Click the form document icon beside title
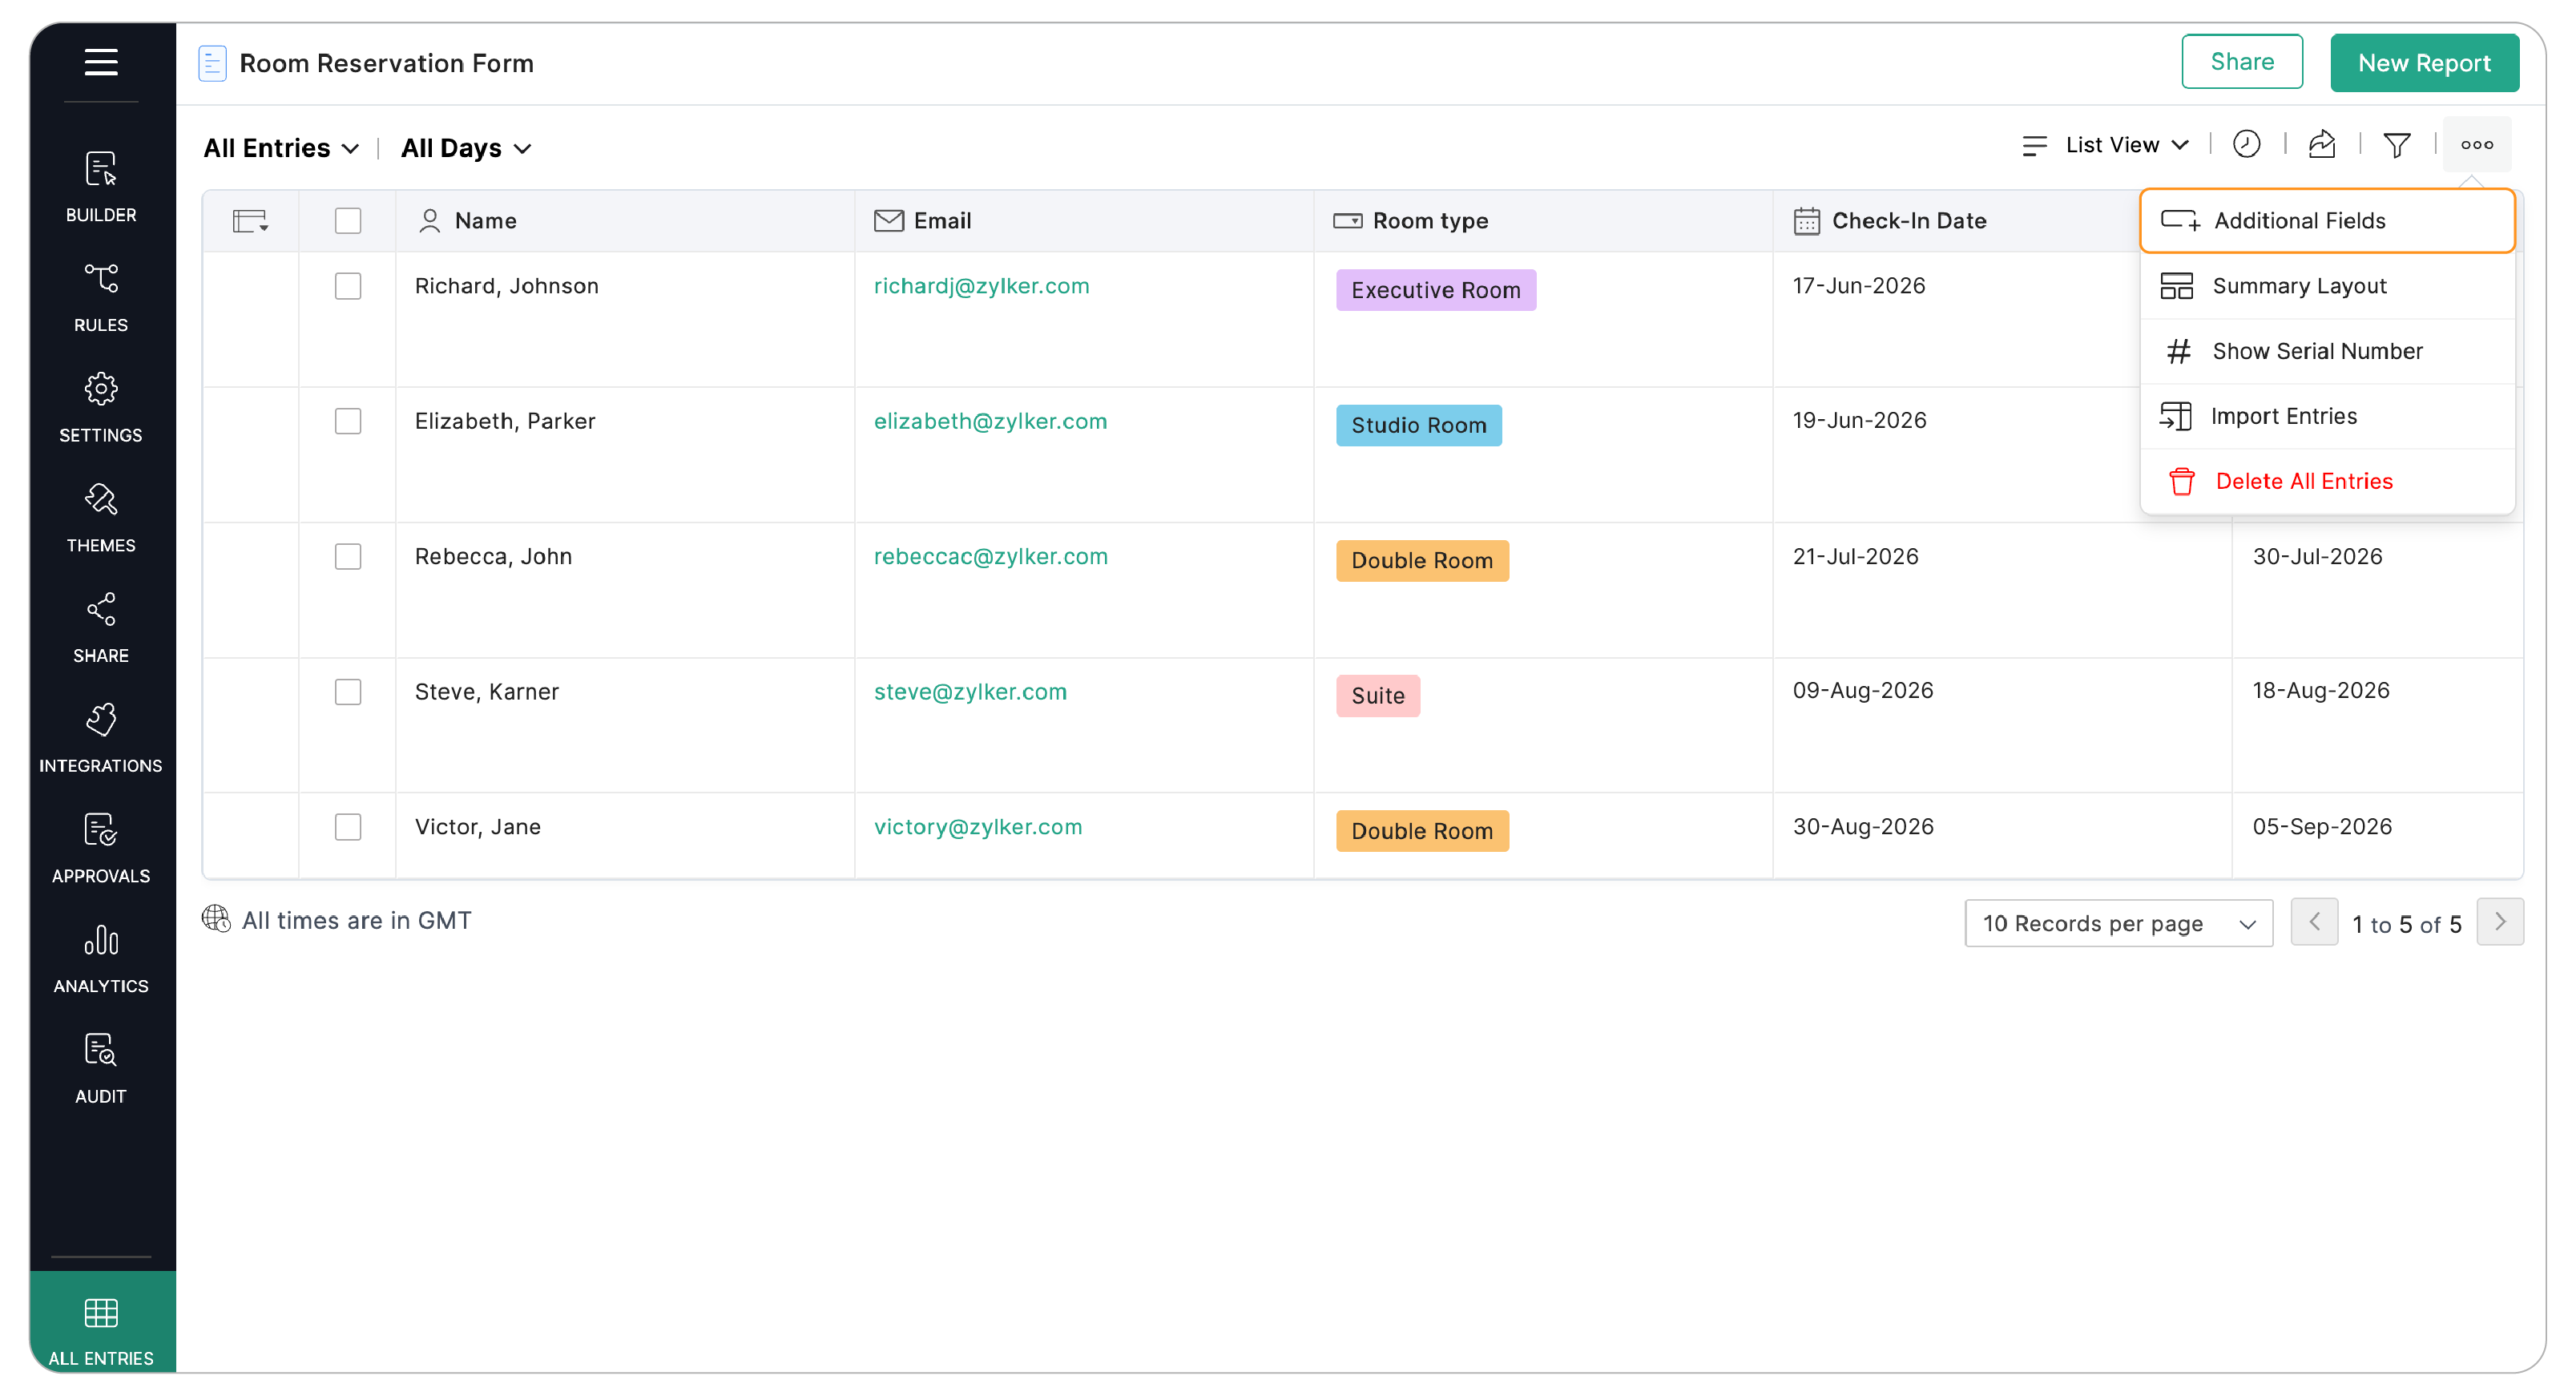 [x=212, y=63]
